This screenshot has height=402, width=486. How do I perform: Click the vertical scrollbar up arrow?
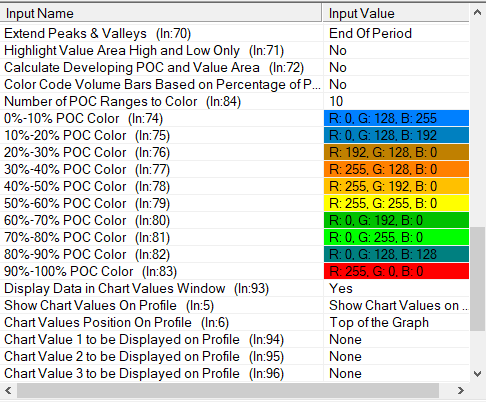477,13
